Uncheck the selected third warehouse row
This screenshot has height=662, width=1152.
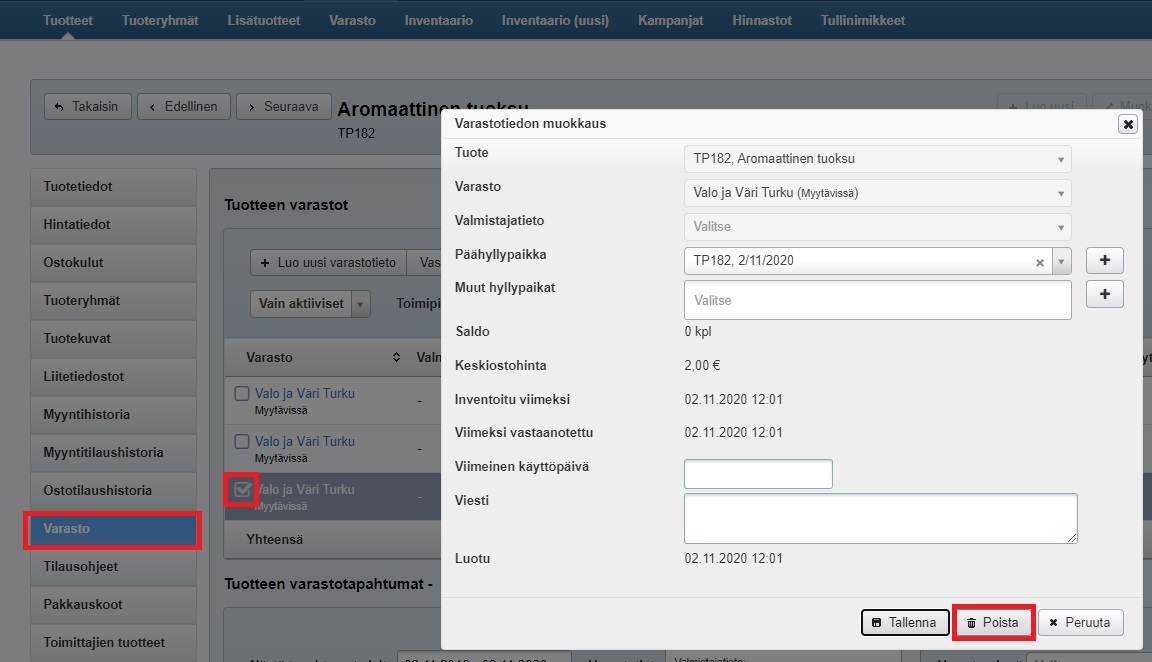pyautogui.click(x=241, y=490)
